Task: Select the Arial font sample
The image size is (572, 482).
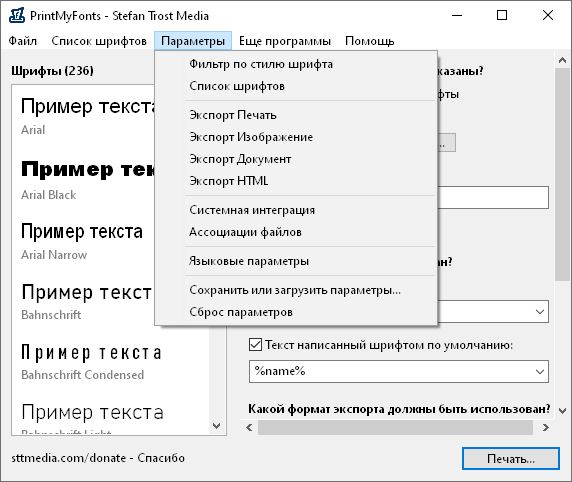Action: click(x=88, y=115)
